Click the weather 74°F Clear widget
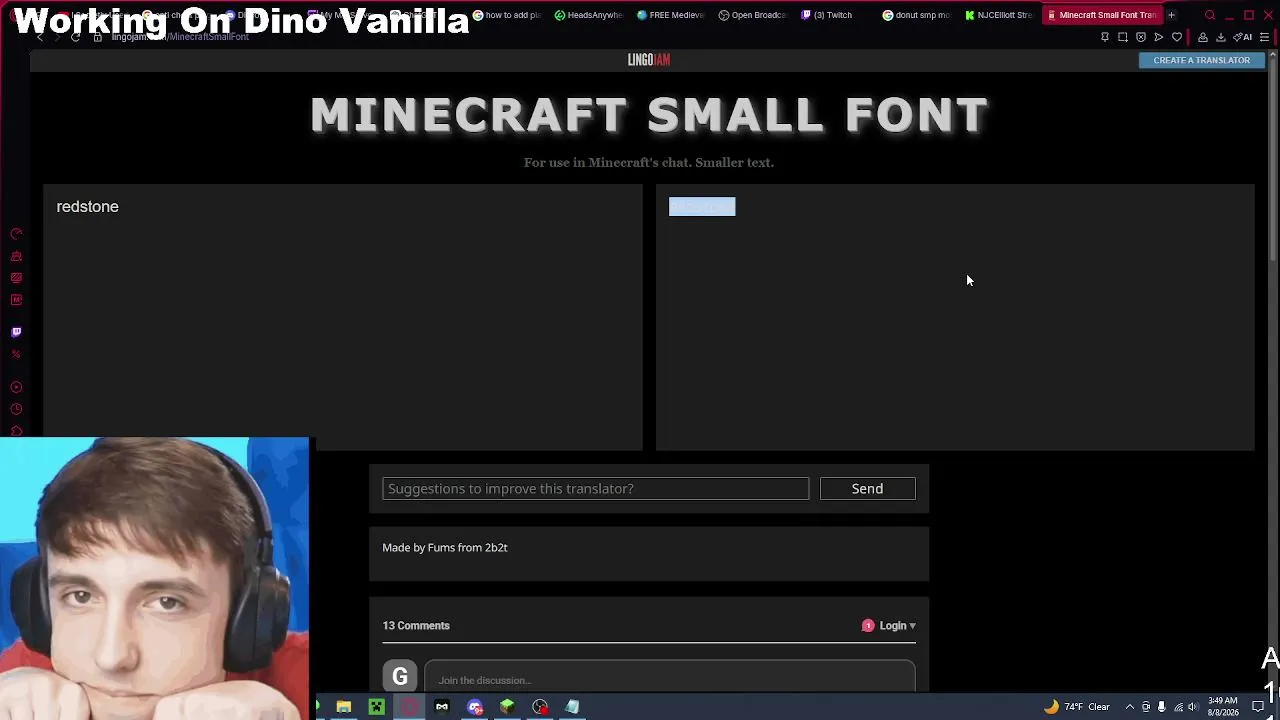Image resolution: width=1280 pixels, height=720 pixels. 1077,707
